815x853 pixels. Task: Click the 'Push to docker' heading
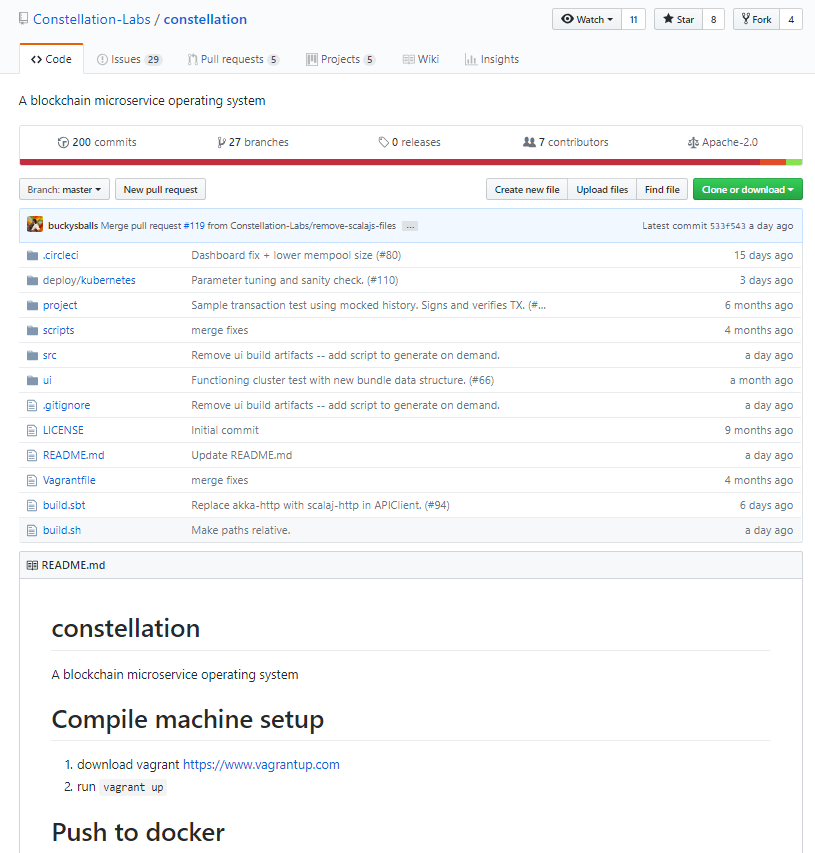pos(138,832)
